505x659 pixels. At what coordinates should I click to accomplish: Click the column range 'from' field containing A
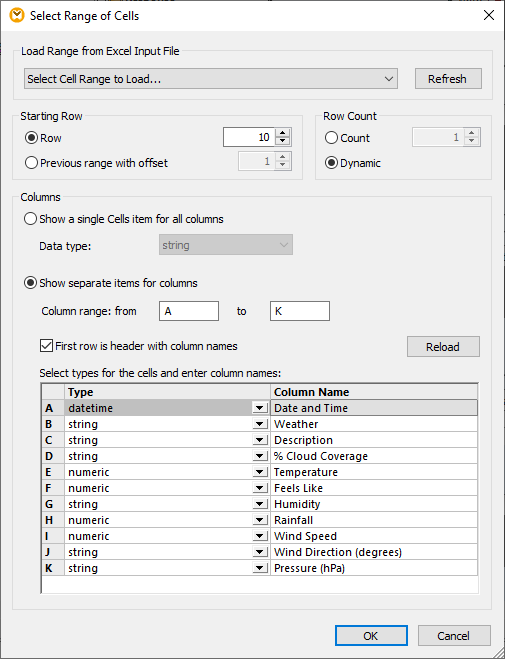coord(189,311)
